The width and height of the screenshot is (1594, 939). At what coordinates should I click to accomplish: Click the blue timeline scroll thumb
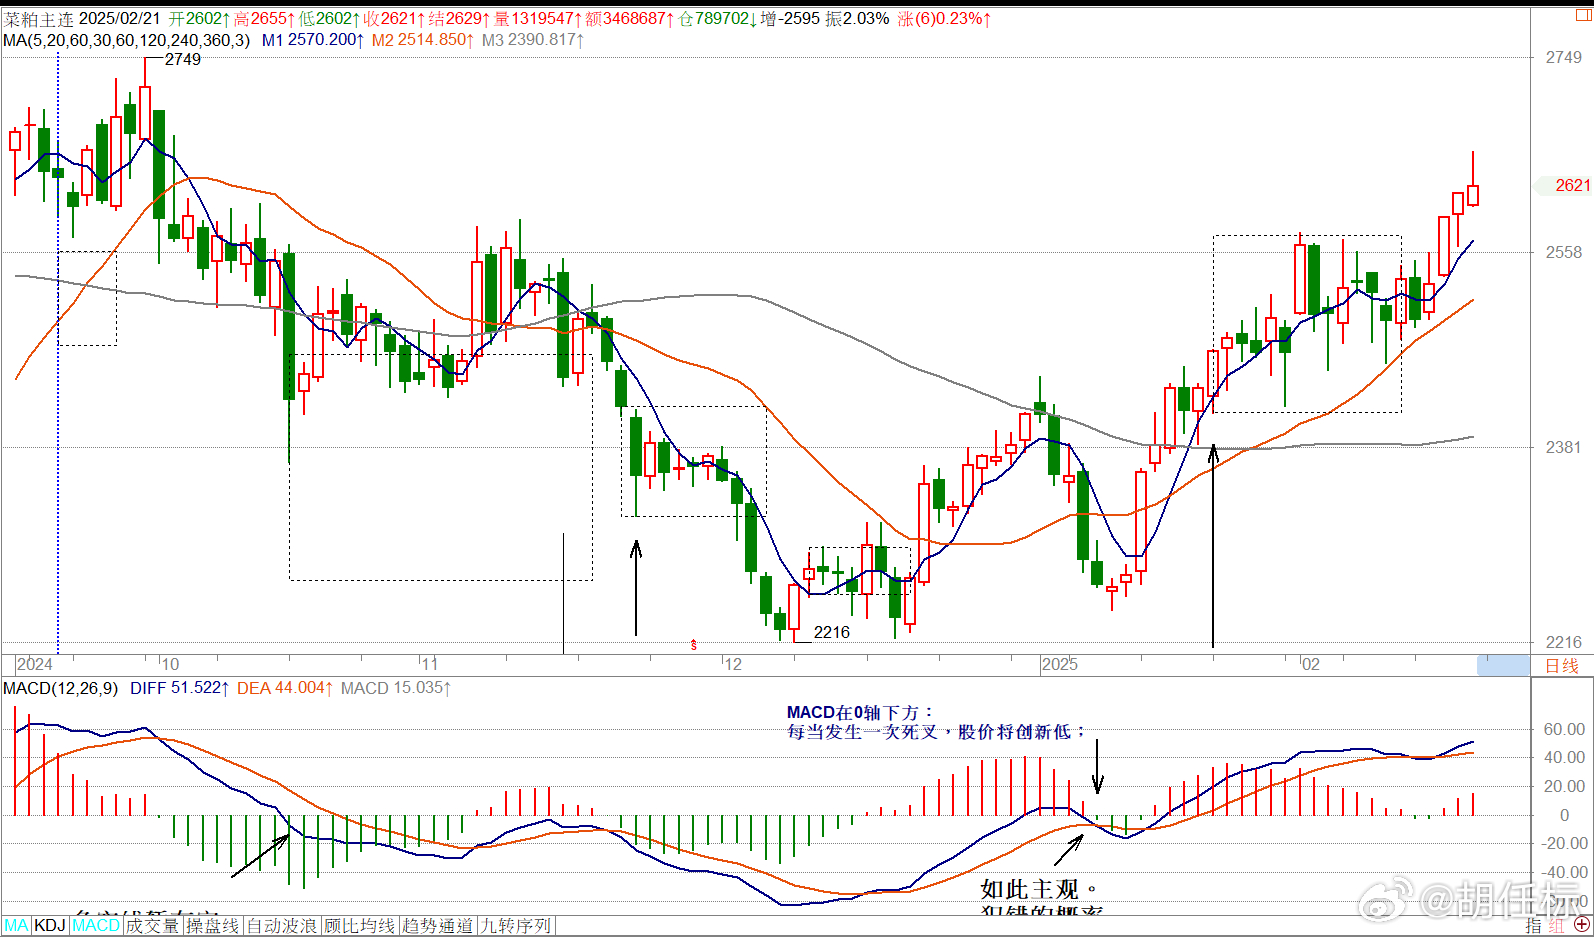point(1503,665)
